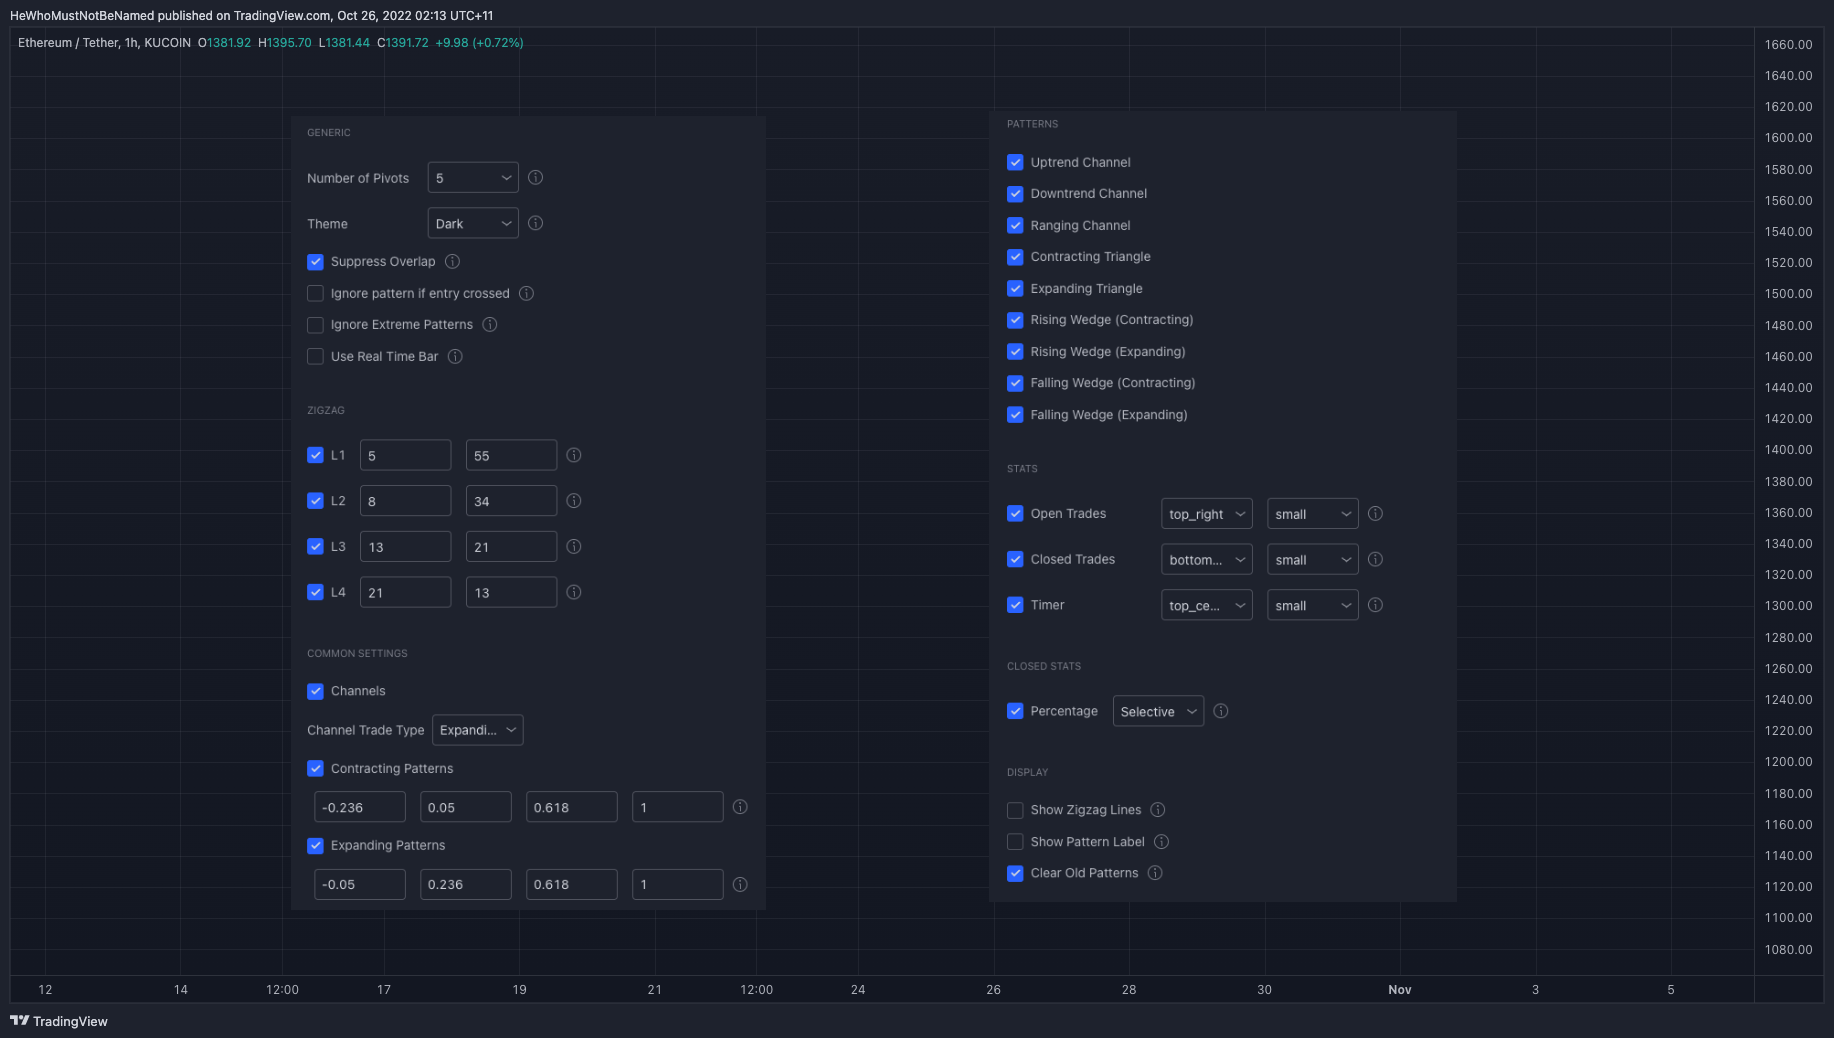Click info icon for Clear Old Patterns
The height and width of the screenshot is (1038, 1834).
click(x=1155, y=873)
